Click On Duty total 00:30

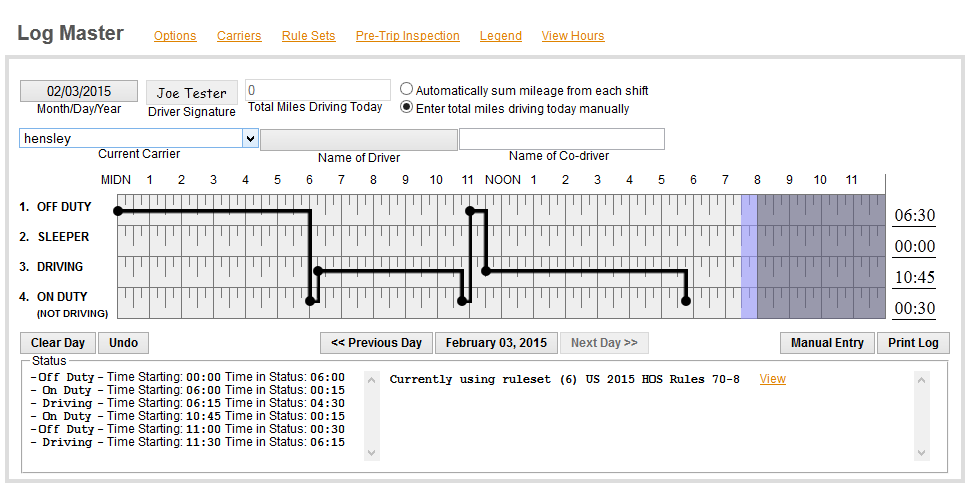(915, 308)
